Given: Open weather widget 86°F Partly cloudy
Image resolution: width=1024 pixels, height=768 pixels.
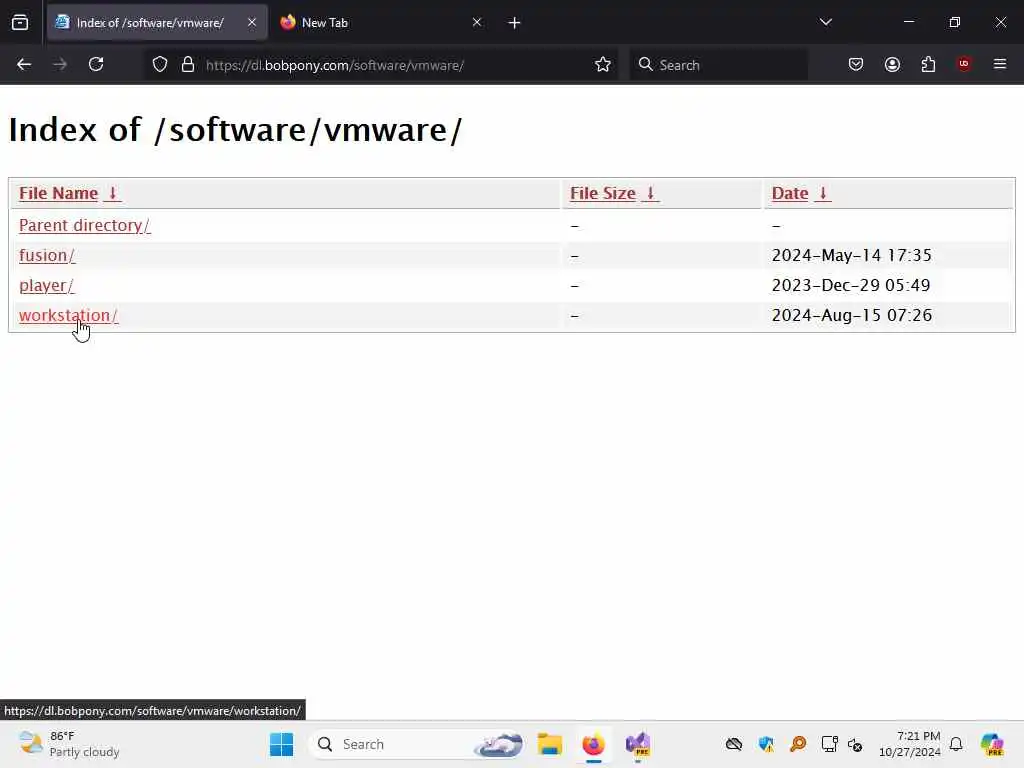Looking at the screenshot, I should [x=69, y=744].
